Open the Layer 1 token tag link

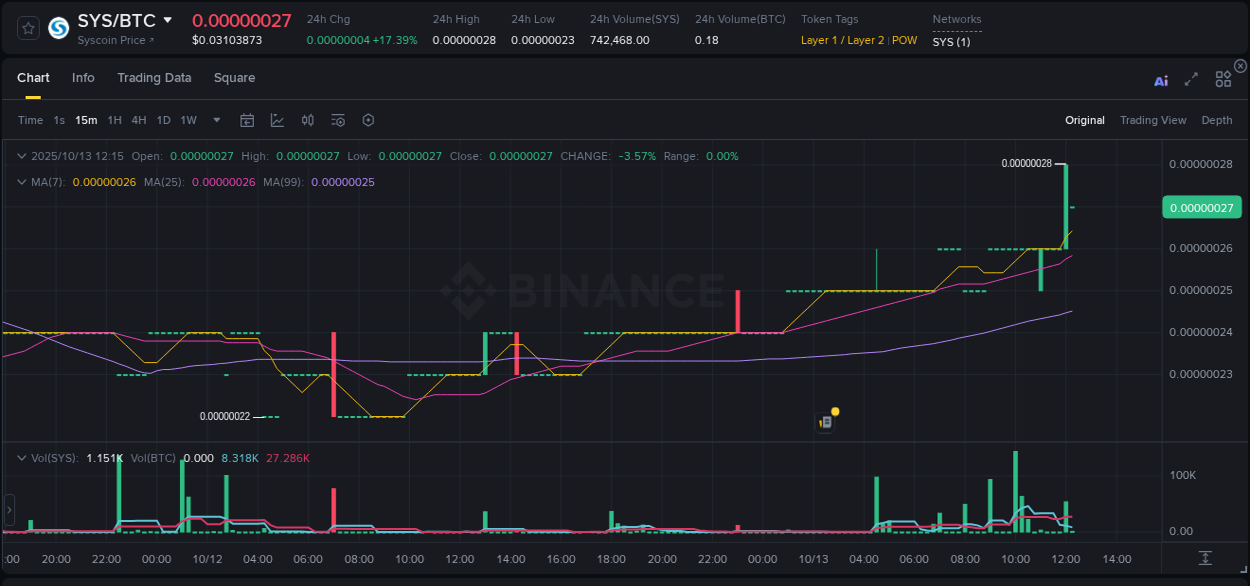(821, 41)
